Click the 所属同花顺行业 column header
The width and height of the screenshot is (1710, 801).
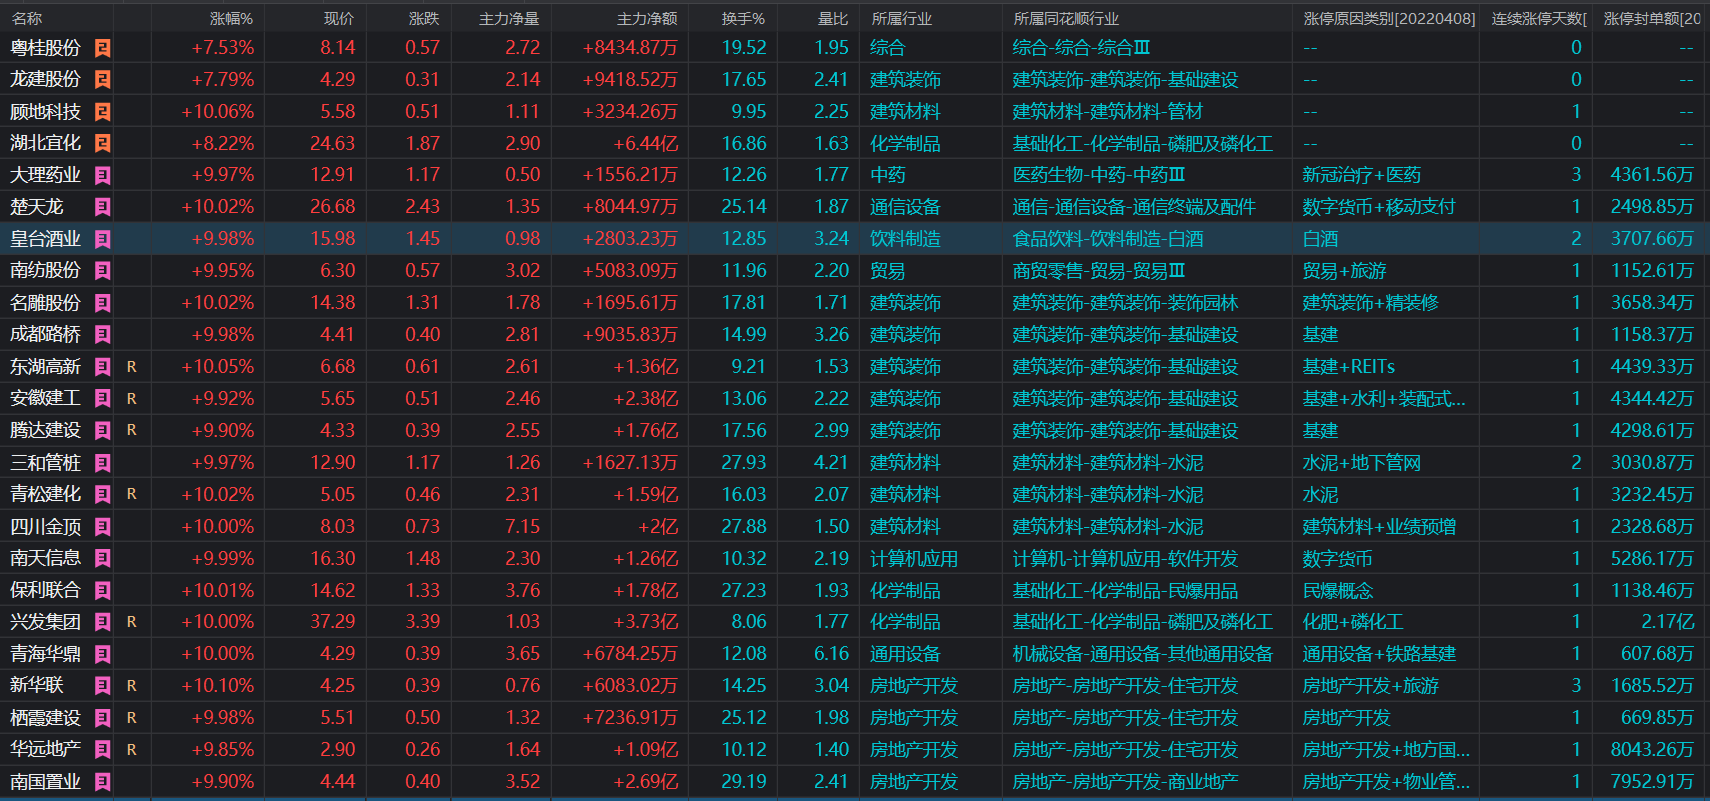pyautogui.click(x=1066, y=19)
